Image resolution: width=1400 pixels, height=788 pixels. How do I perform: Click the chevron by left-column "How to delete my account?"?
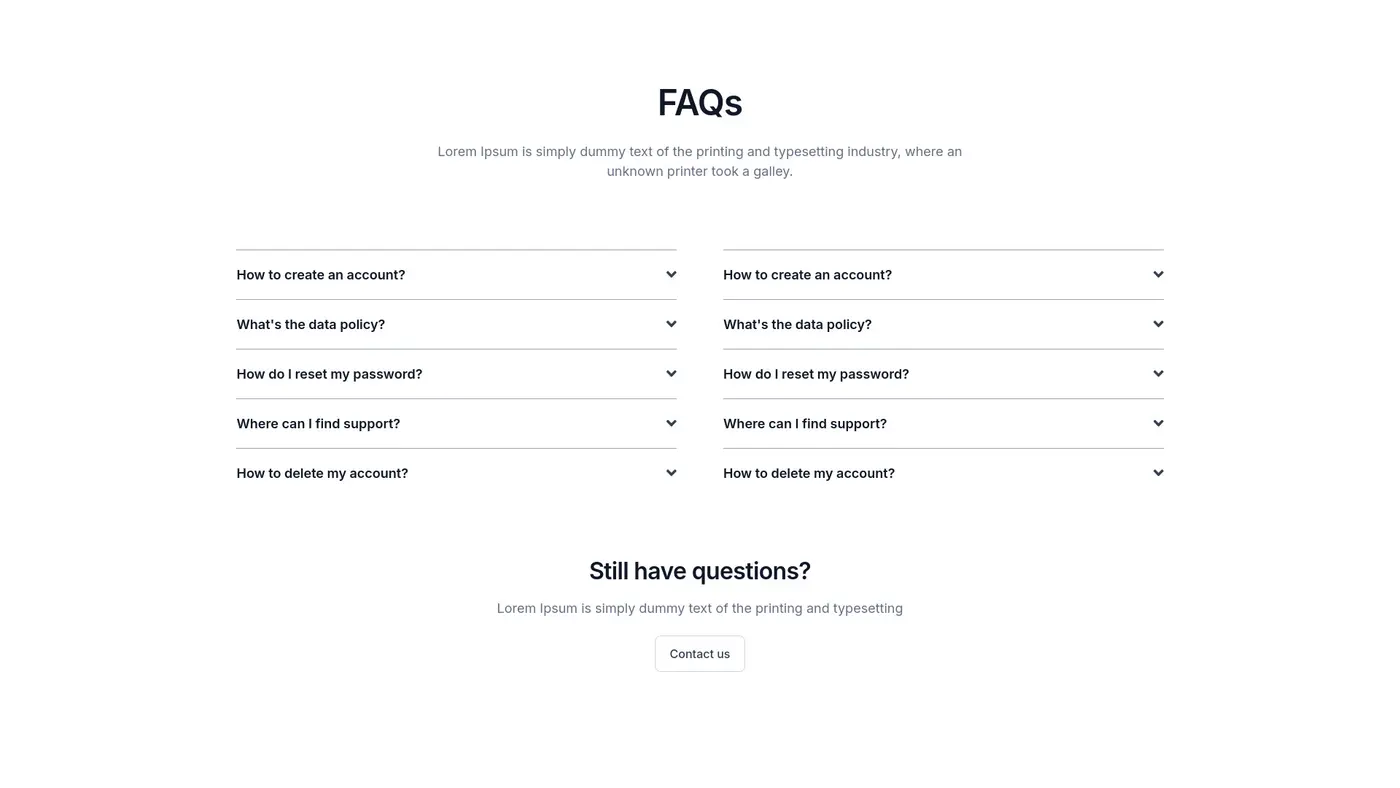pyautogui.click(x=671, y=473)
